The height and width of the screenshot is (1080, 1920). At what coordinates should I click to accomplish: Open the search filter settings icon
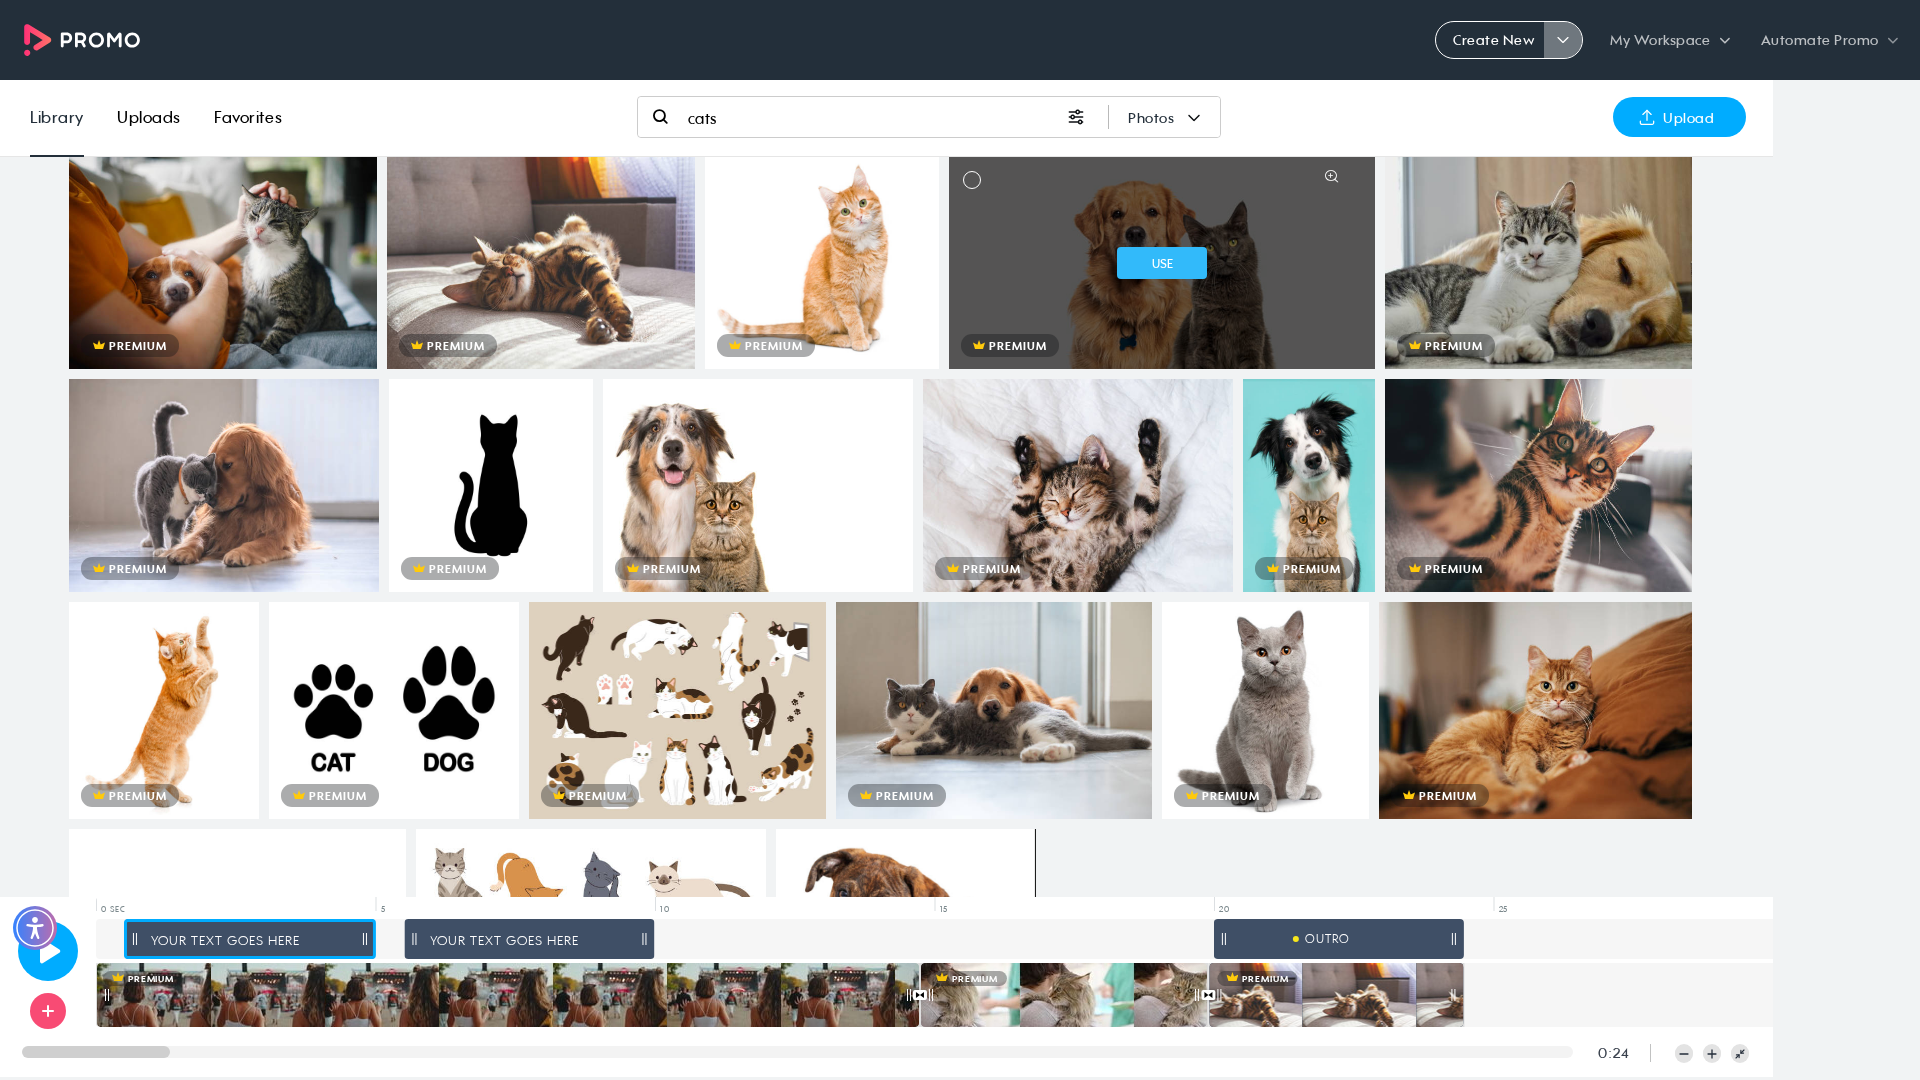pos(1076,117)
